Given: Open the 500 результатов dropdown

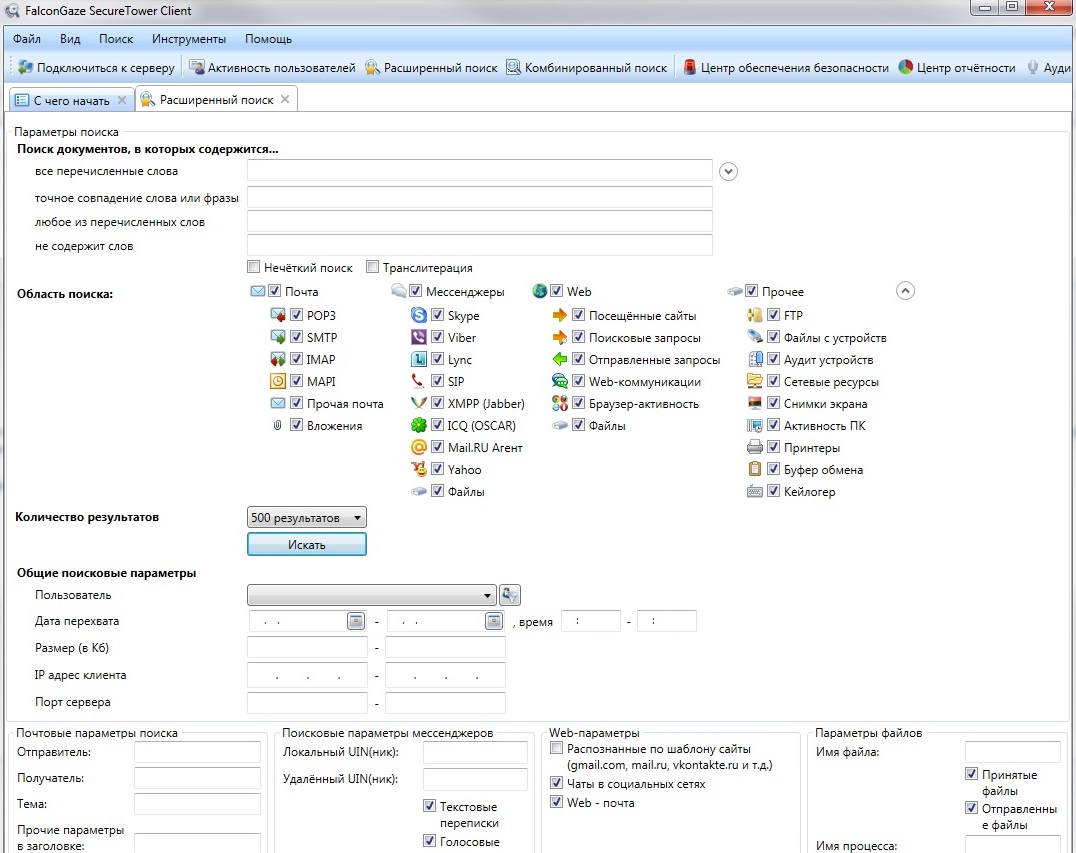Looking at the screenshot, I should pyautogui.click(x=307, y=517).
